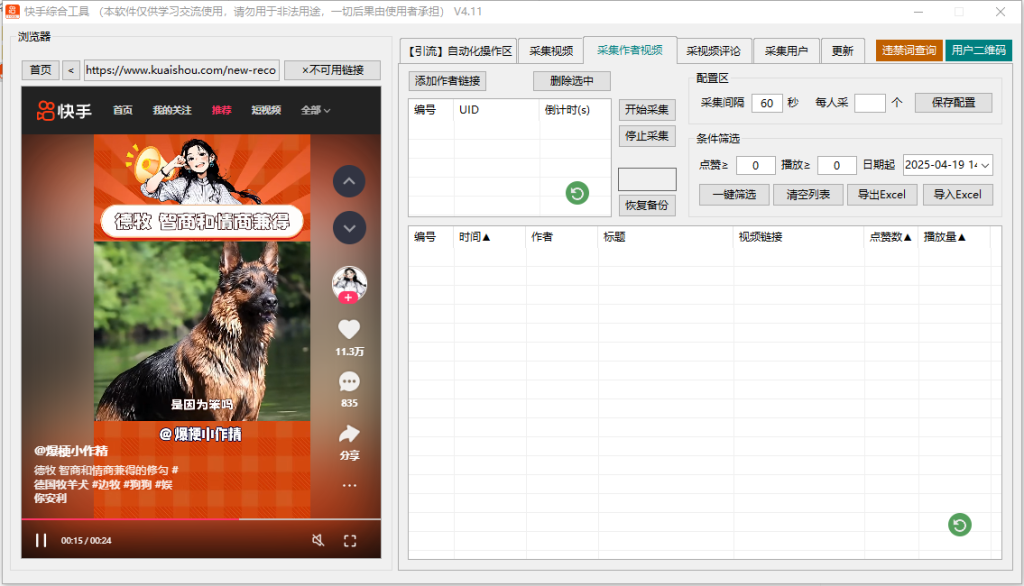The width and height of the screenshot is (1024, 586).
Task: Switch to the 采集视频 tab
Action: [551, 51]
